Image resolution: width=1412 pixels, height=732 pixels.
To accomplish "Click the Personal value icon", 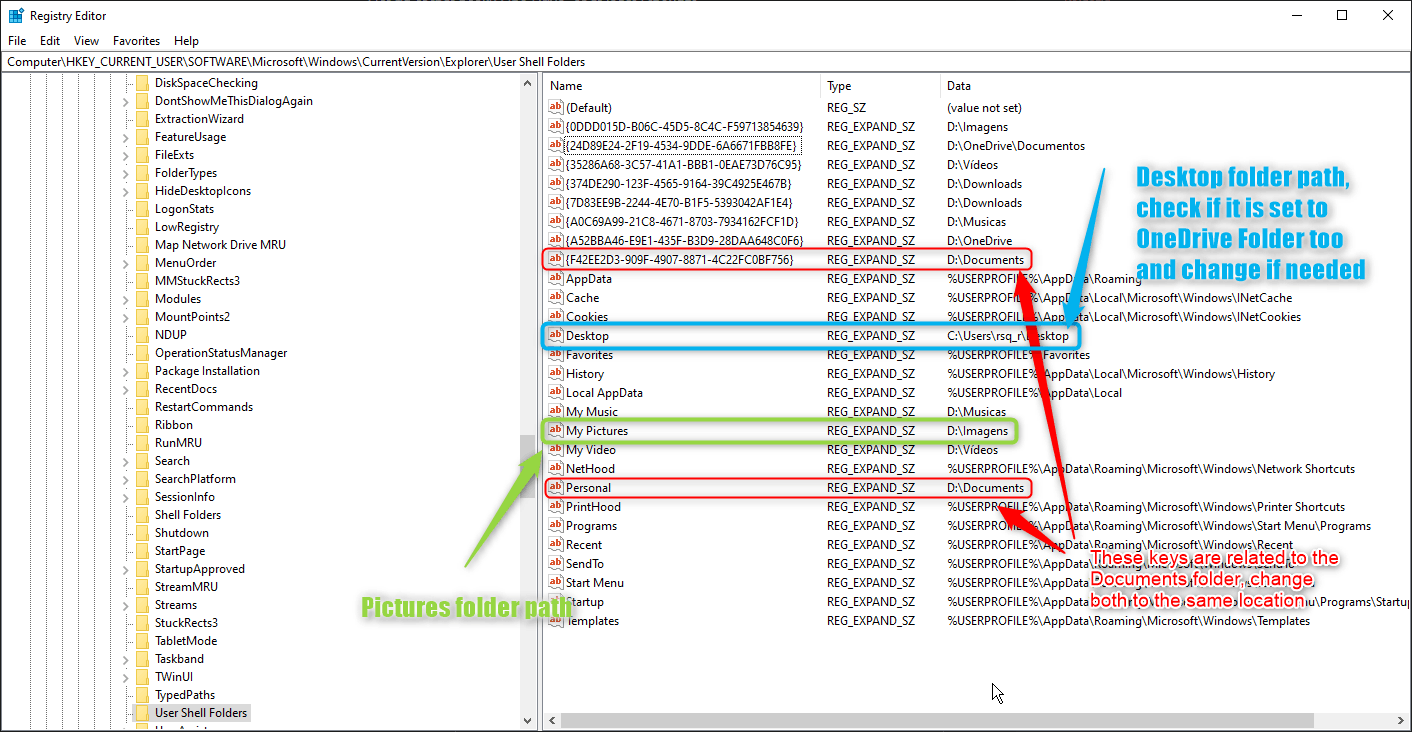I will (556, 487).
